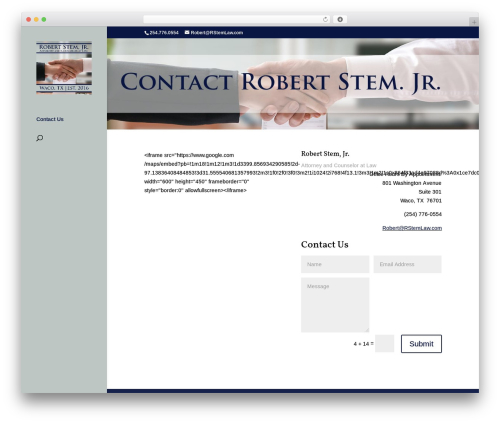Screen dimensions: 500x423
Task: Open the Contact Us sidebar menu item
Action: tap(50, 119)
